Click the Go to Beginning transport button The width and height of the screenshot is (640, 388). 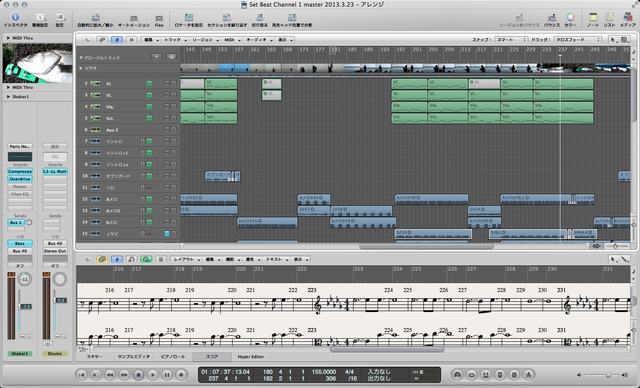click(82, 375)
